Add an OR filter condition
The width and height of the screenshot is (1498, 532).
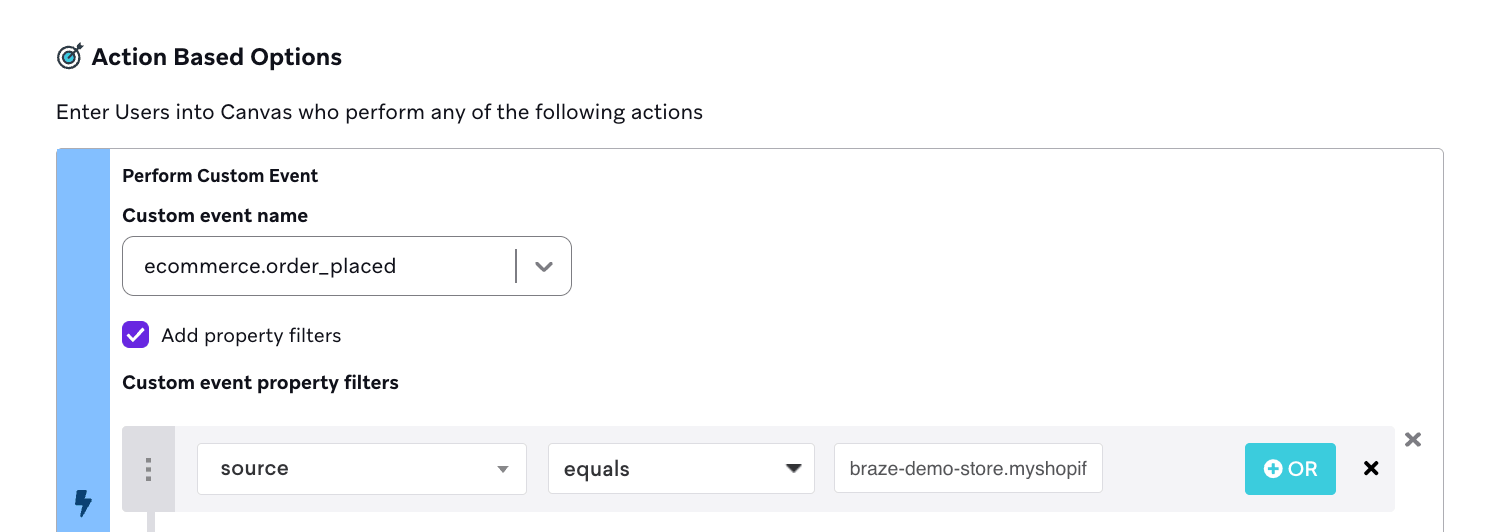(1290, 469)
